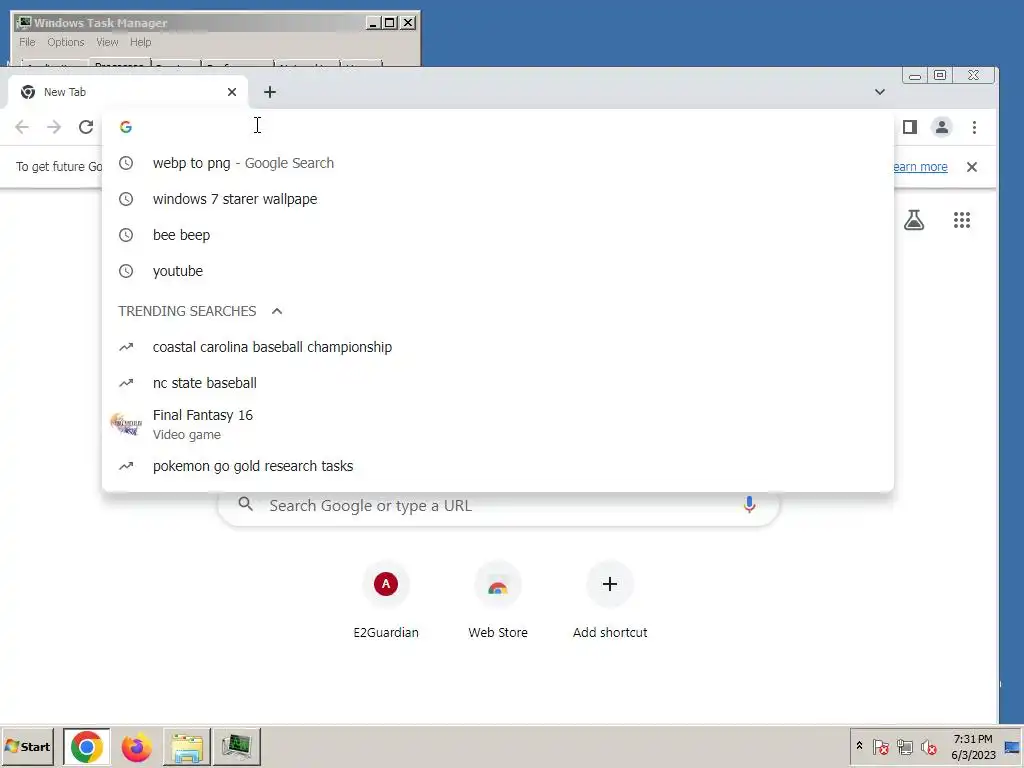
Task: Close the New Tab tab
Action: pos(232,92)
